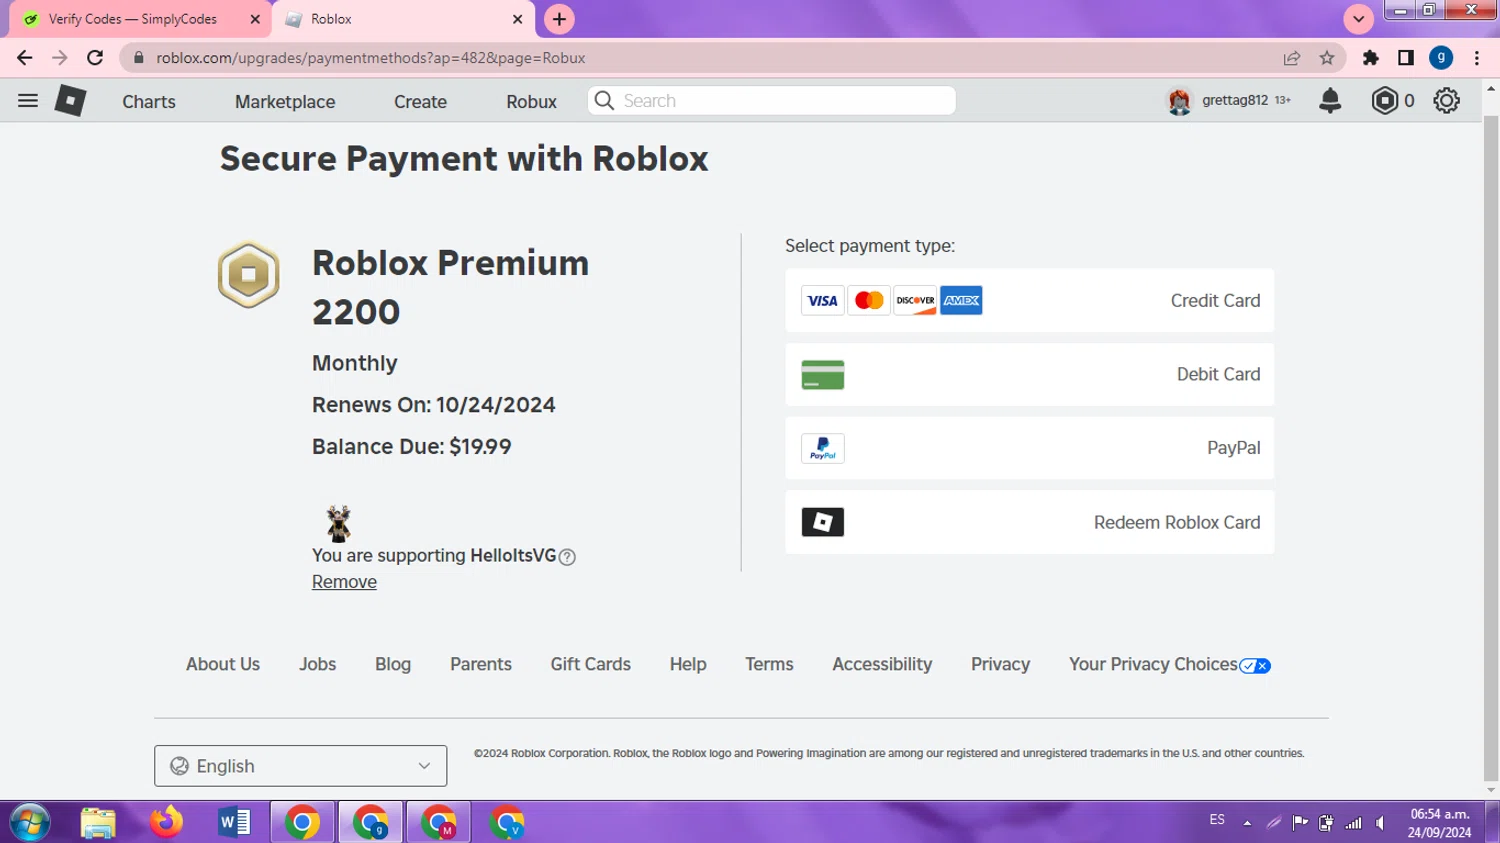
Task: Open the Chrome extensions puzzle icon
Action: tap(1371, 58)
